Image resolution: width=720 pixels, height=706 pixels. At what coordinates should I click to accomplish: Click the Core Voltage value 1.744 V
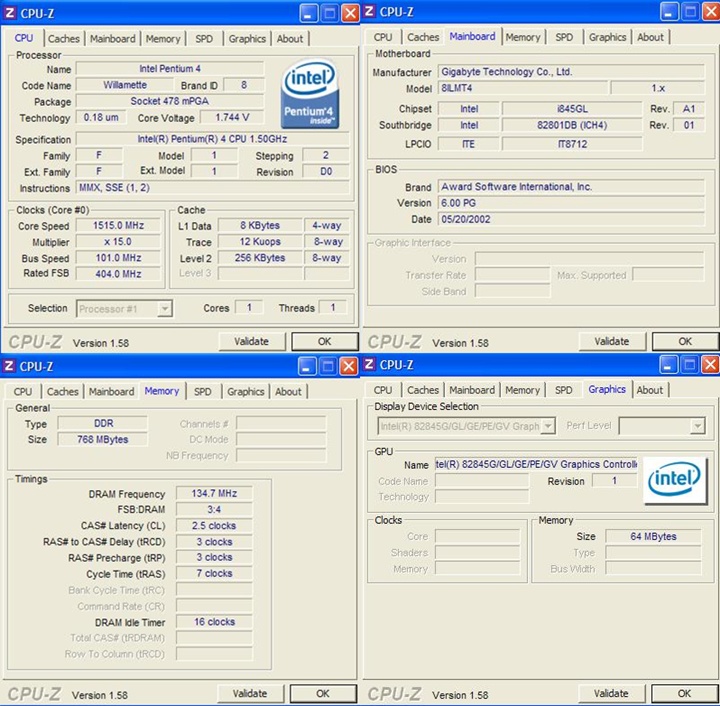232,118
